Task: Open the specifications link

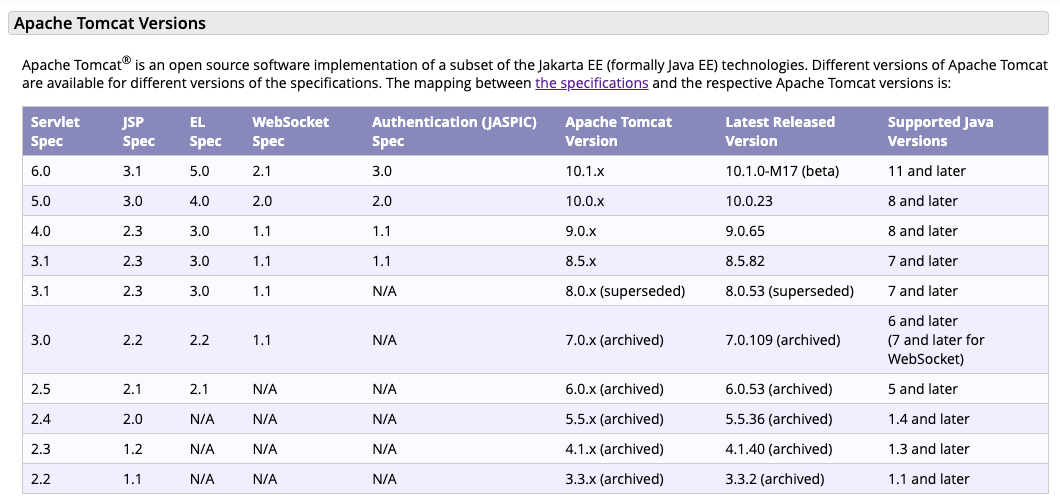Action: tap(592, 83)
